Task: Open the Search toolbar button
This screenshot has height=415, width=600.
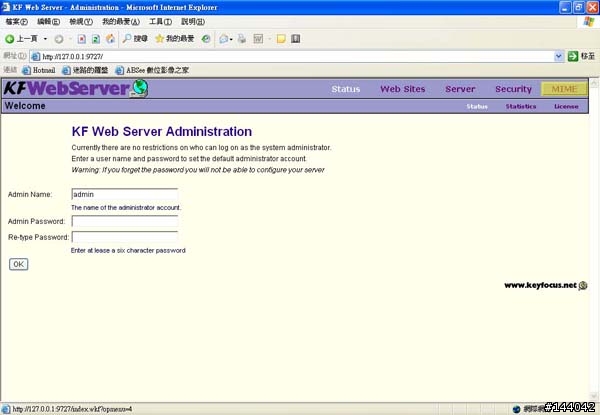Action: pyautogui.click(x=135, y=39)
